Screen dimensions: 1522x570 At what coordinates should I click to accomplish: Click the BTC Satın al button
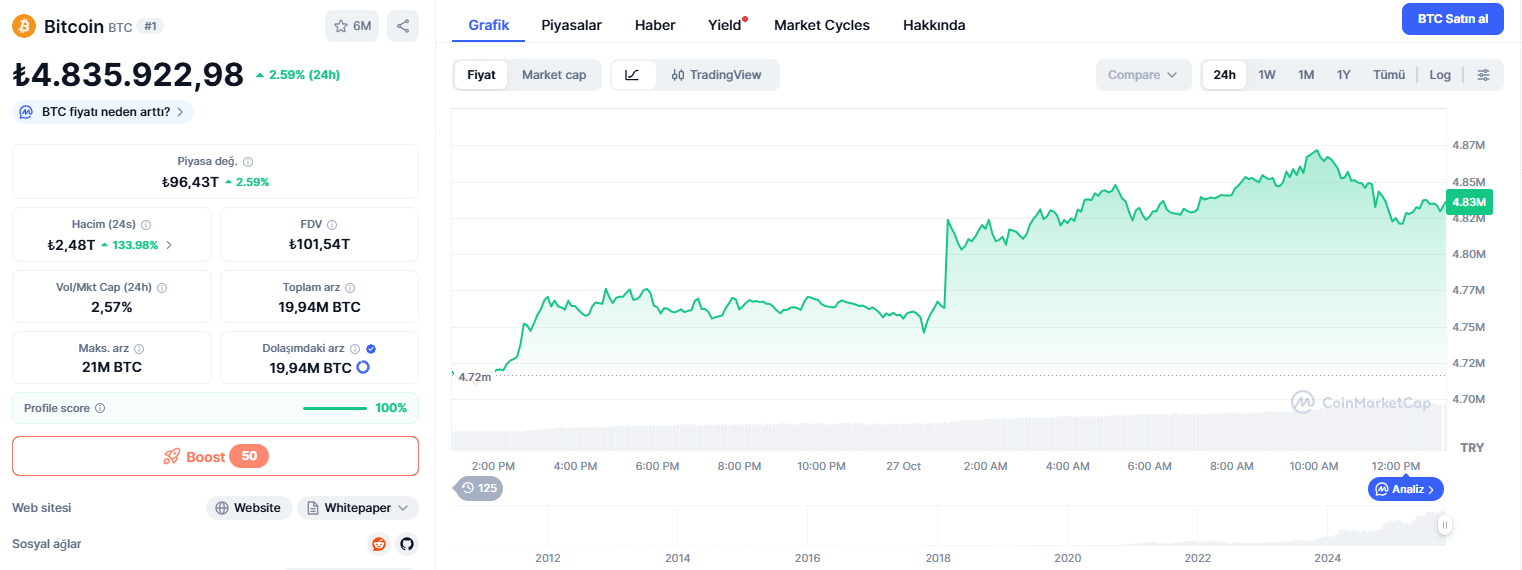1453,19
